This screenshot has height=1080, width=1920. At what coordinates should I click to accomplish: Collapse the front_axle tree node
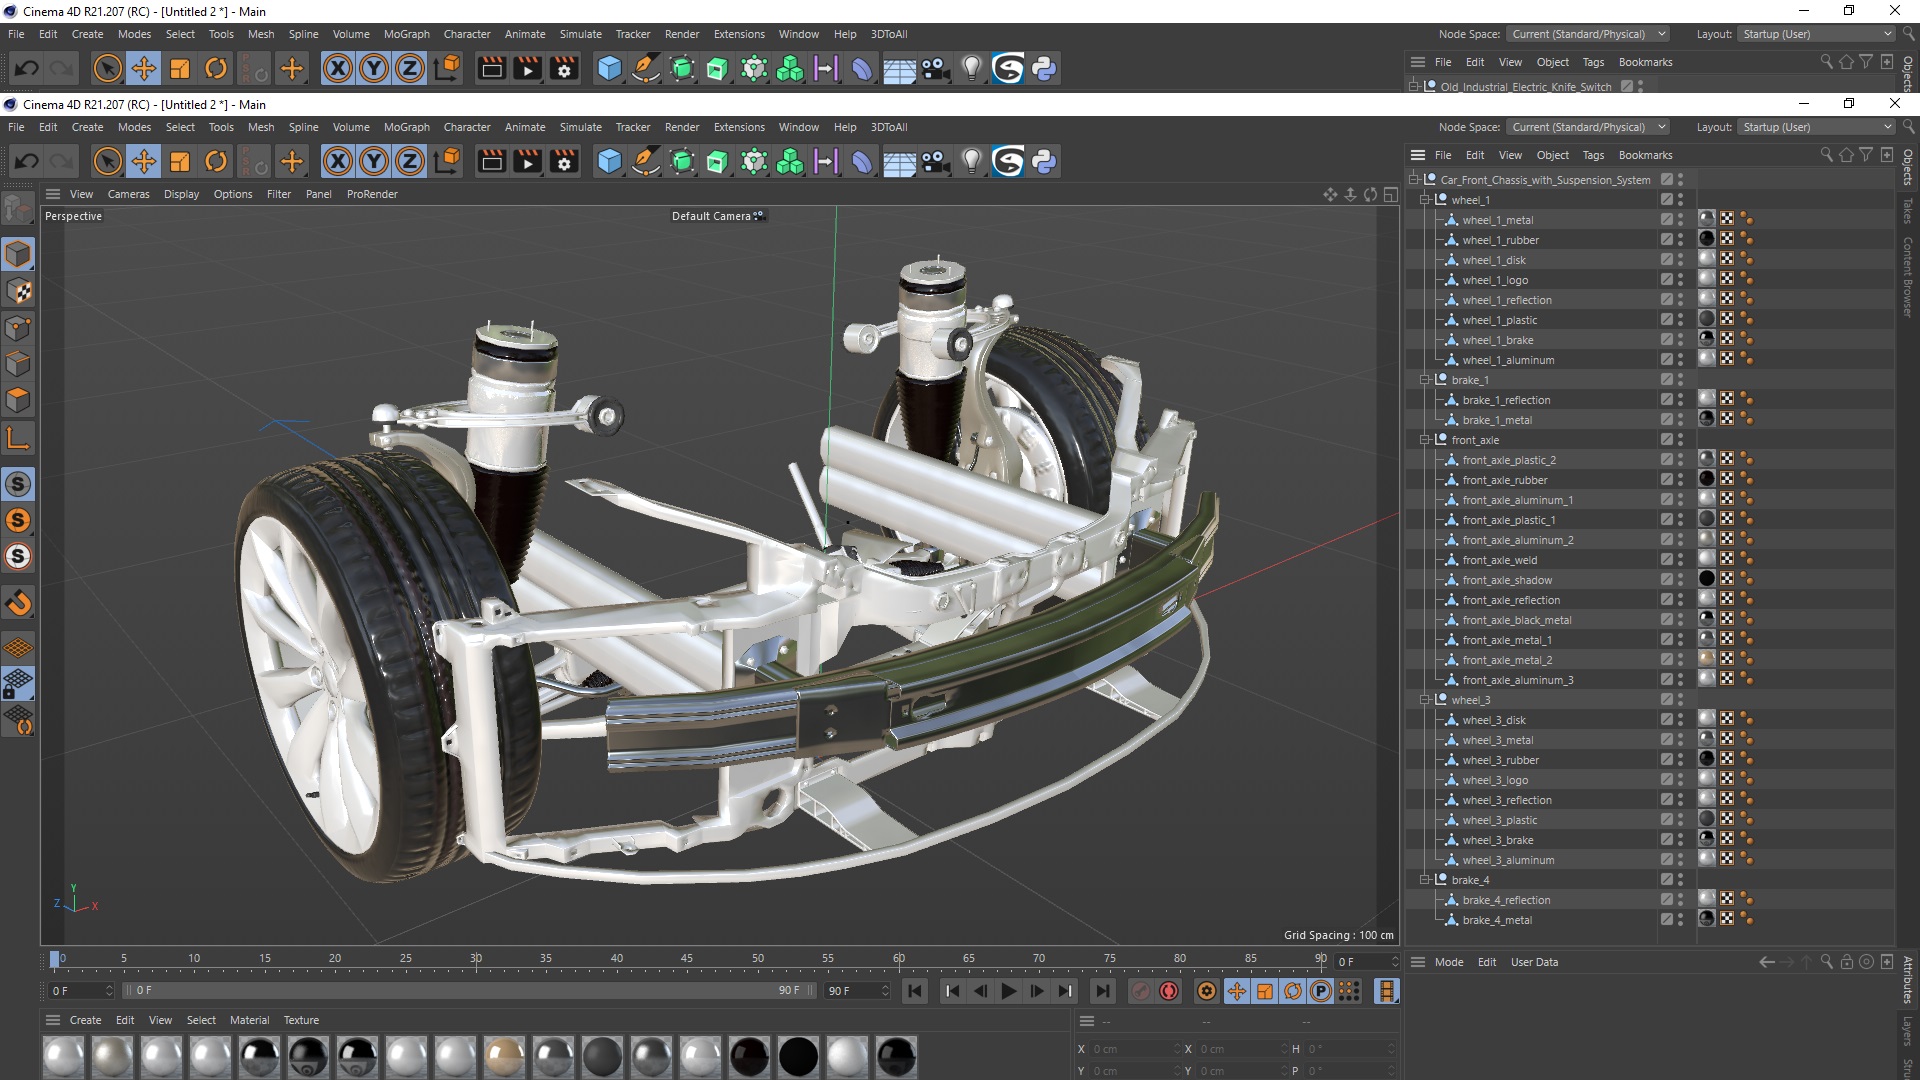point(1425,440)
